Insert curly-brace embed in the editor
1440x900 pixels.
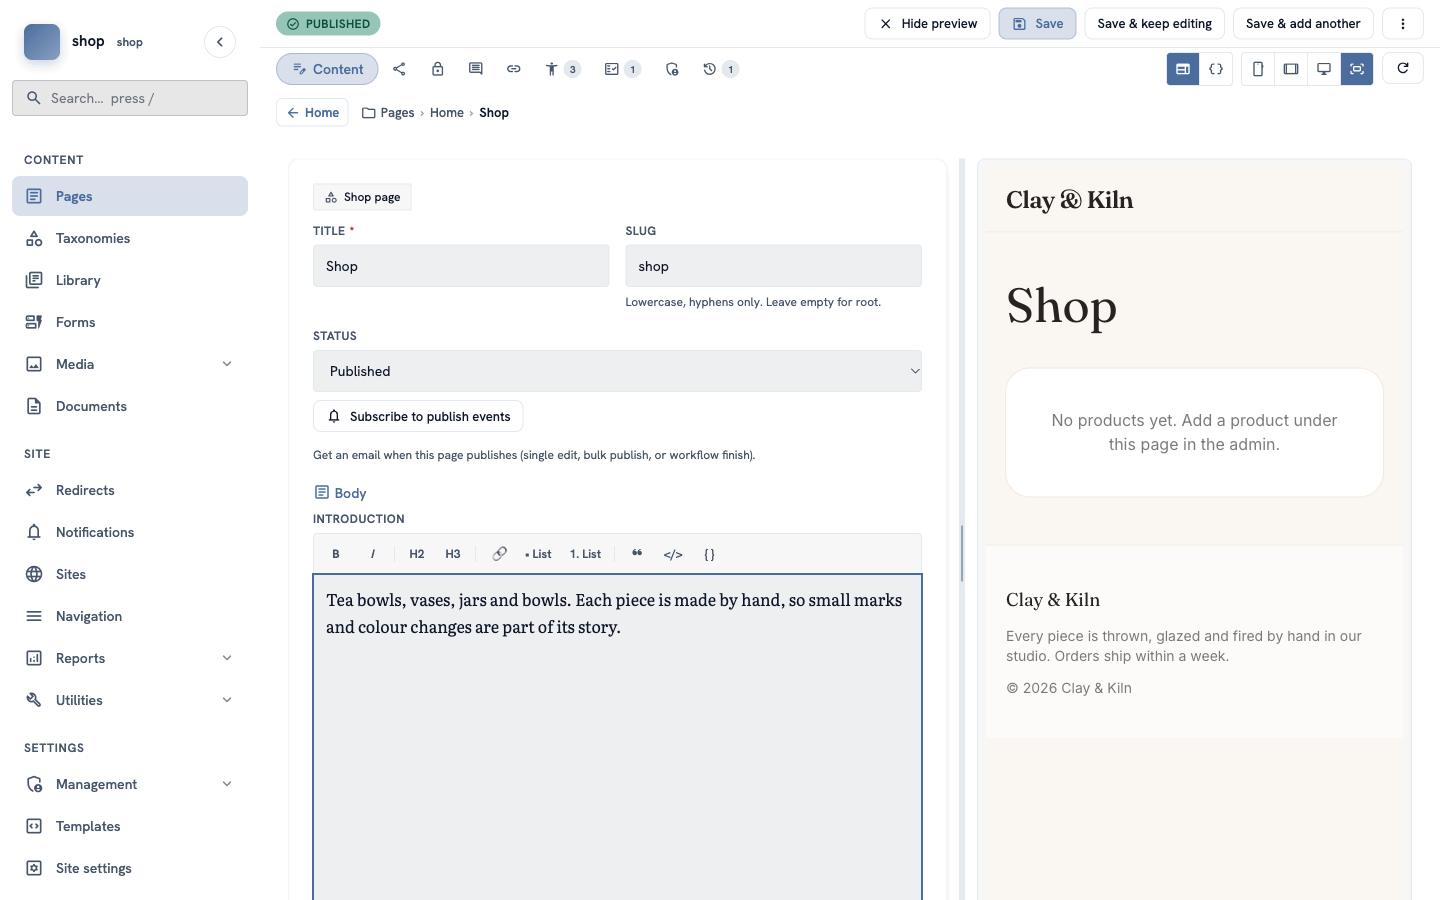709,554
